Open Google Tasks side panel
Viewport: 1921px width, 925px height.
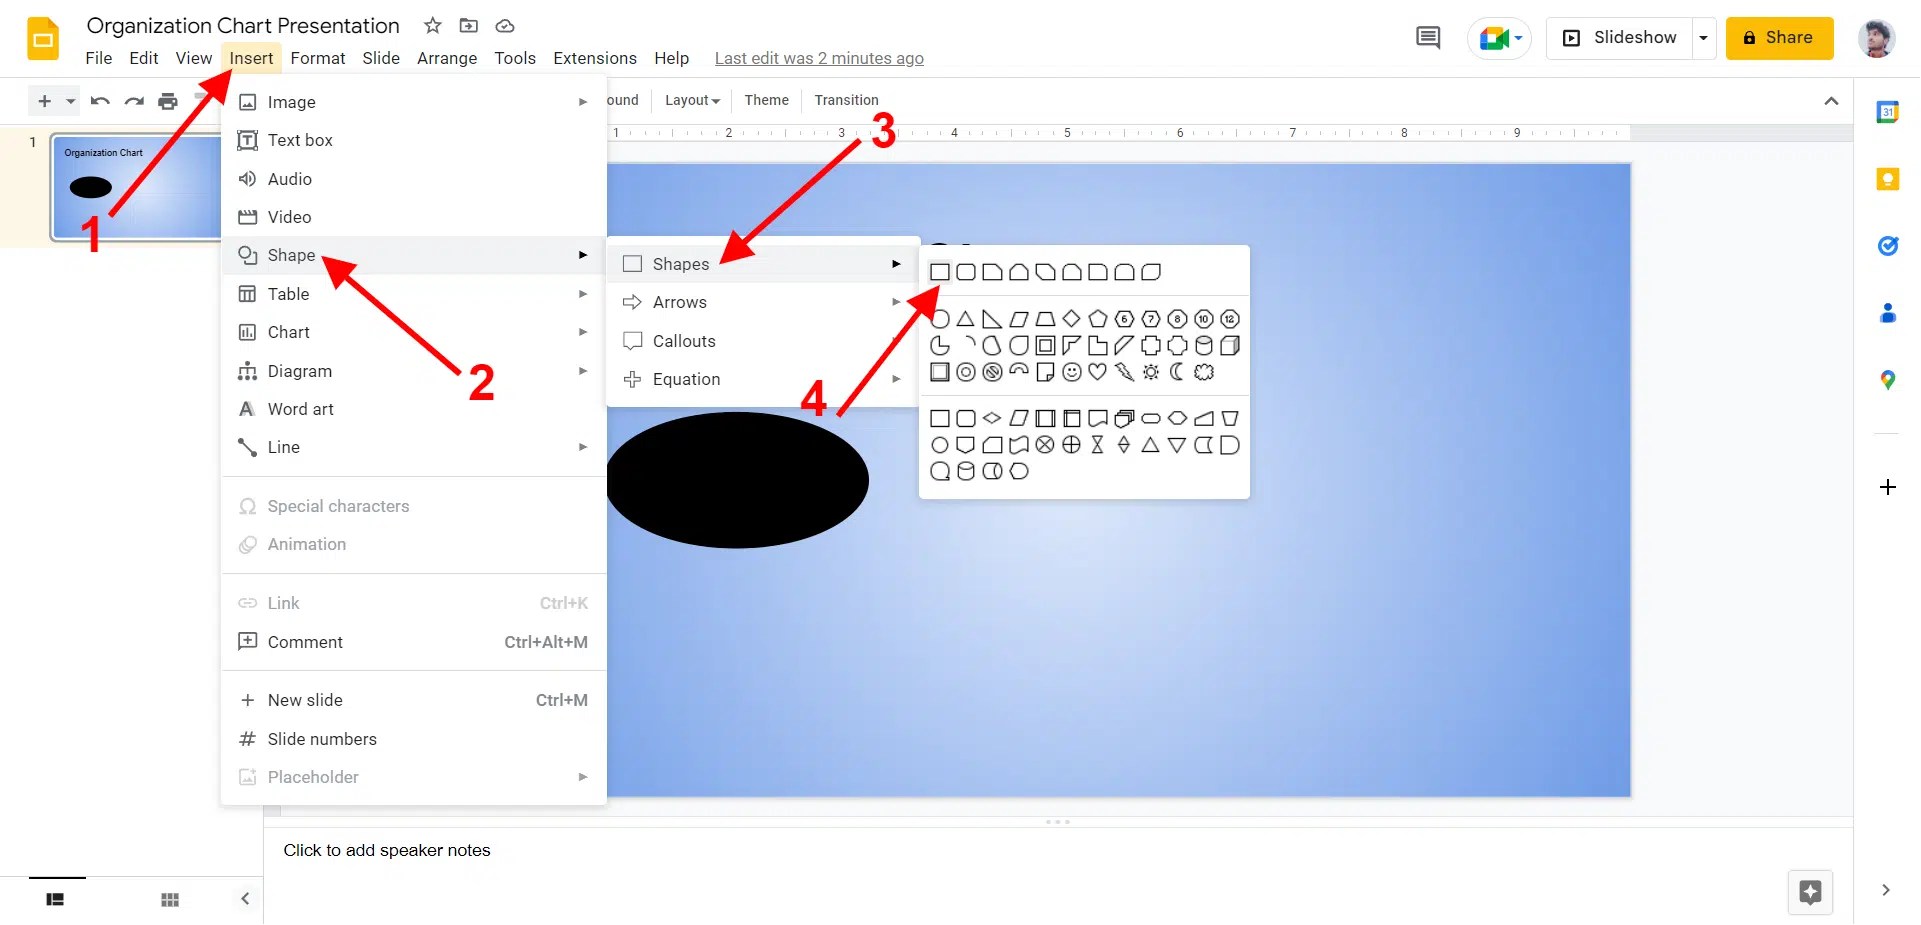coord(1889,246)
